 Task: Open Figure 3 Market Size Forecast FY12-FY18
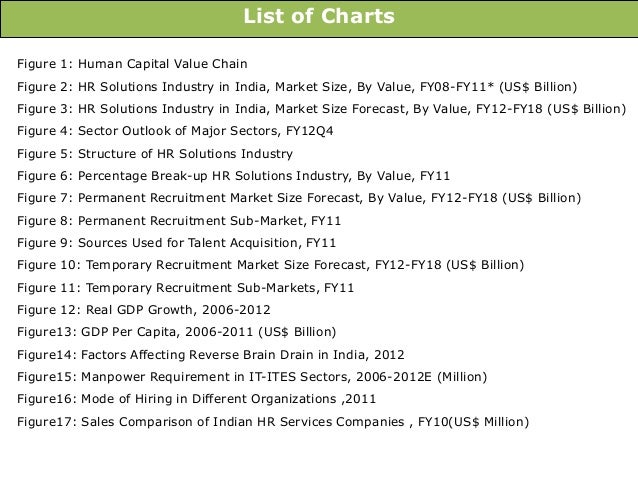[321, 109]
